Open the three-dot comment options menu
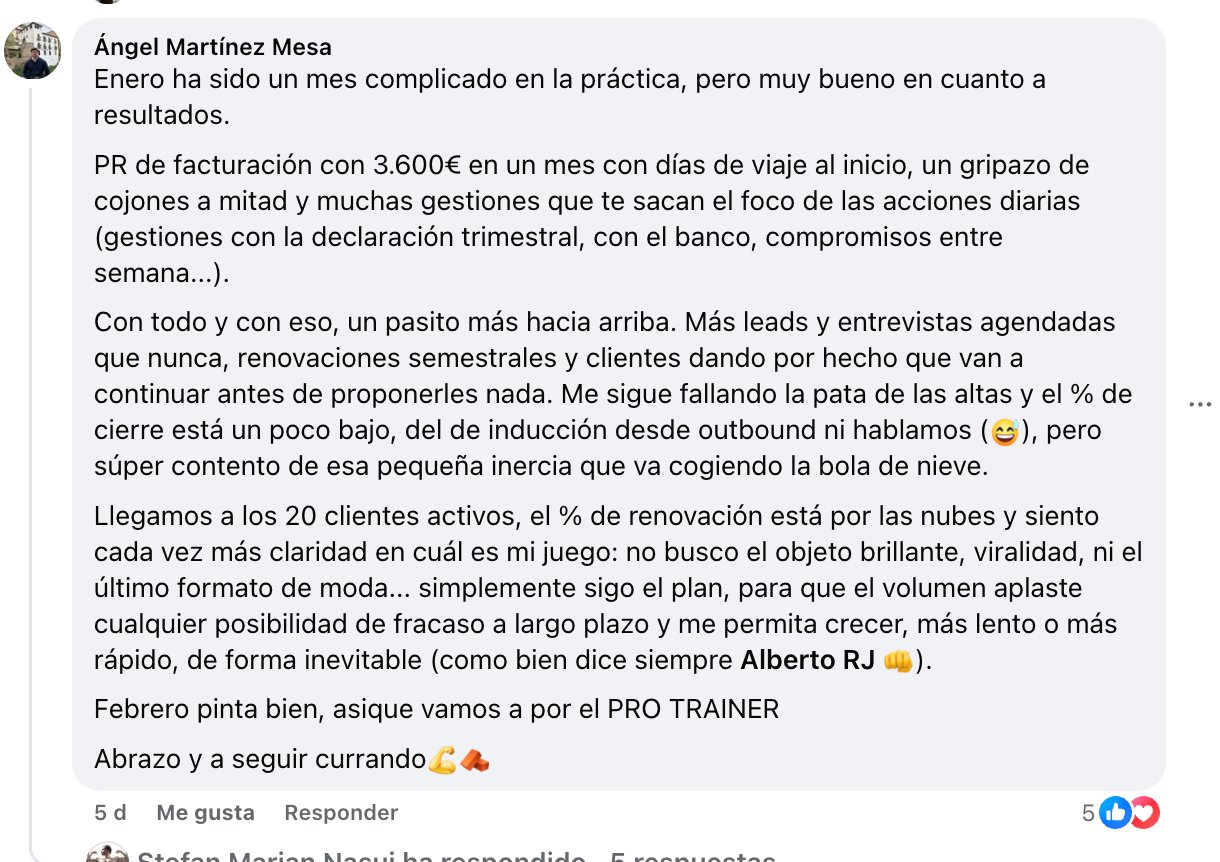Viewport: 1220px width, 862px height. tap(1200, 404)
